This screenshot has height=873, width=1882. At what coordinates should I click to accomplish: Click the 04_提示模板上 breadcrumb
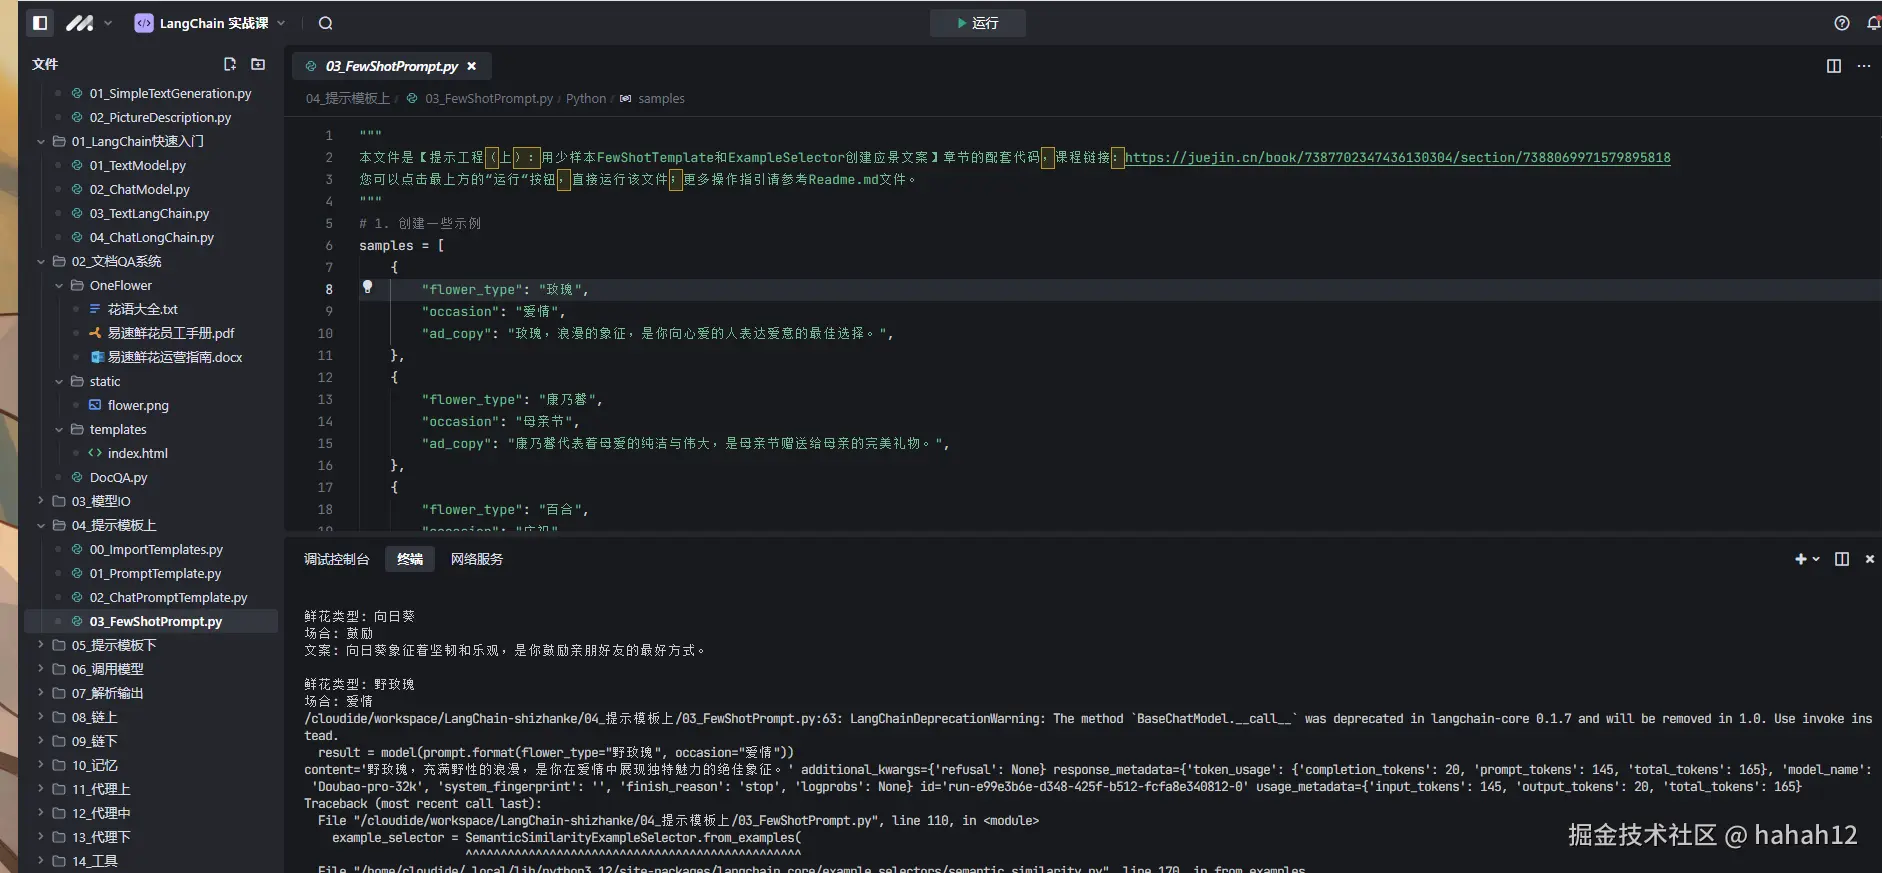pos(347,98)
